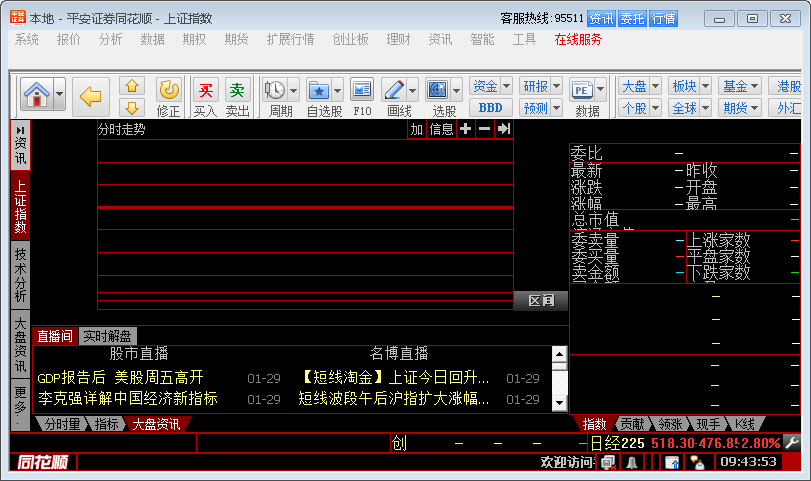
Task: Click the plus zoom-in icon in chart header
Action: 465,129
